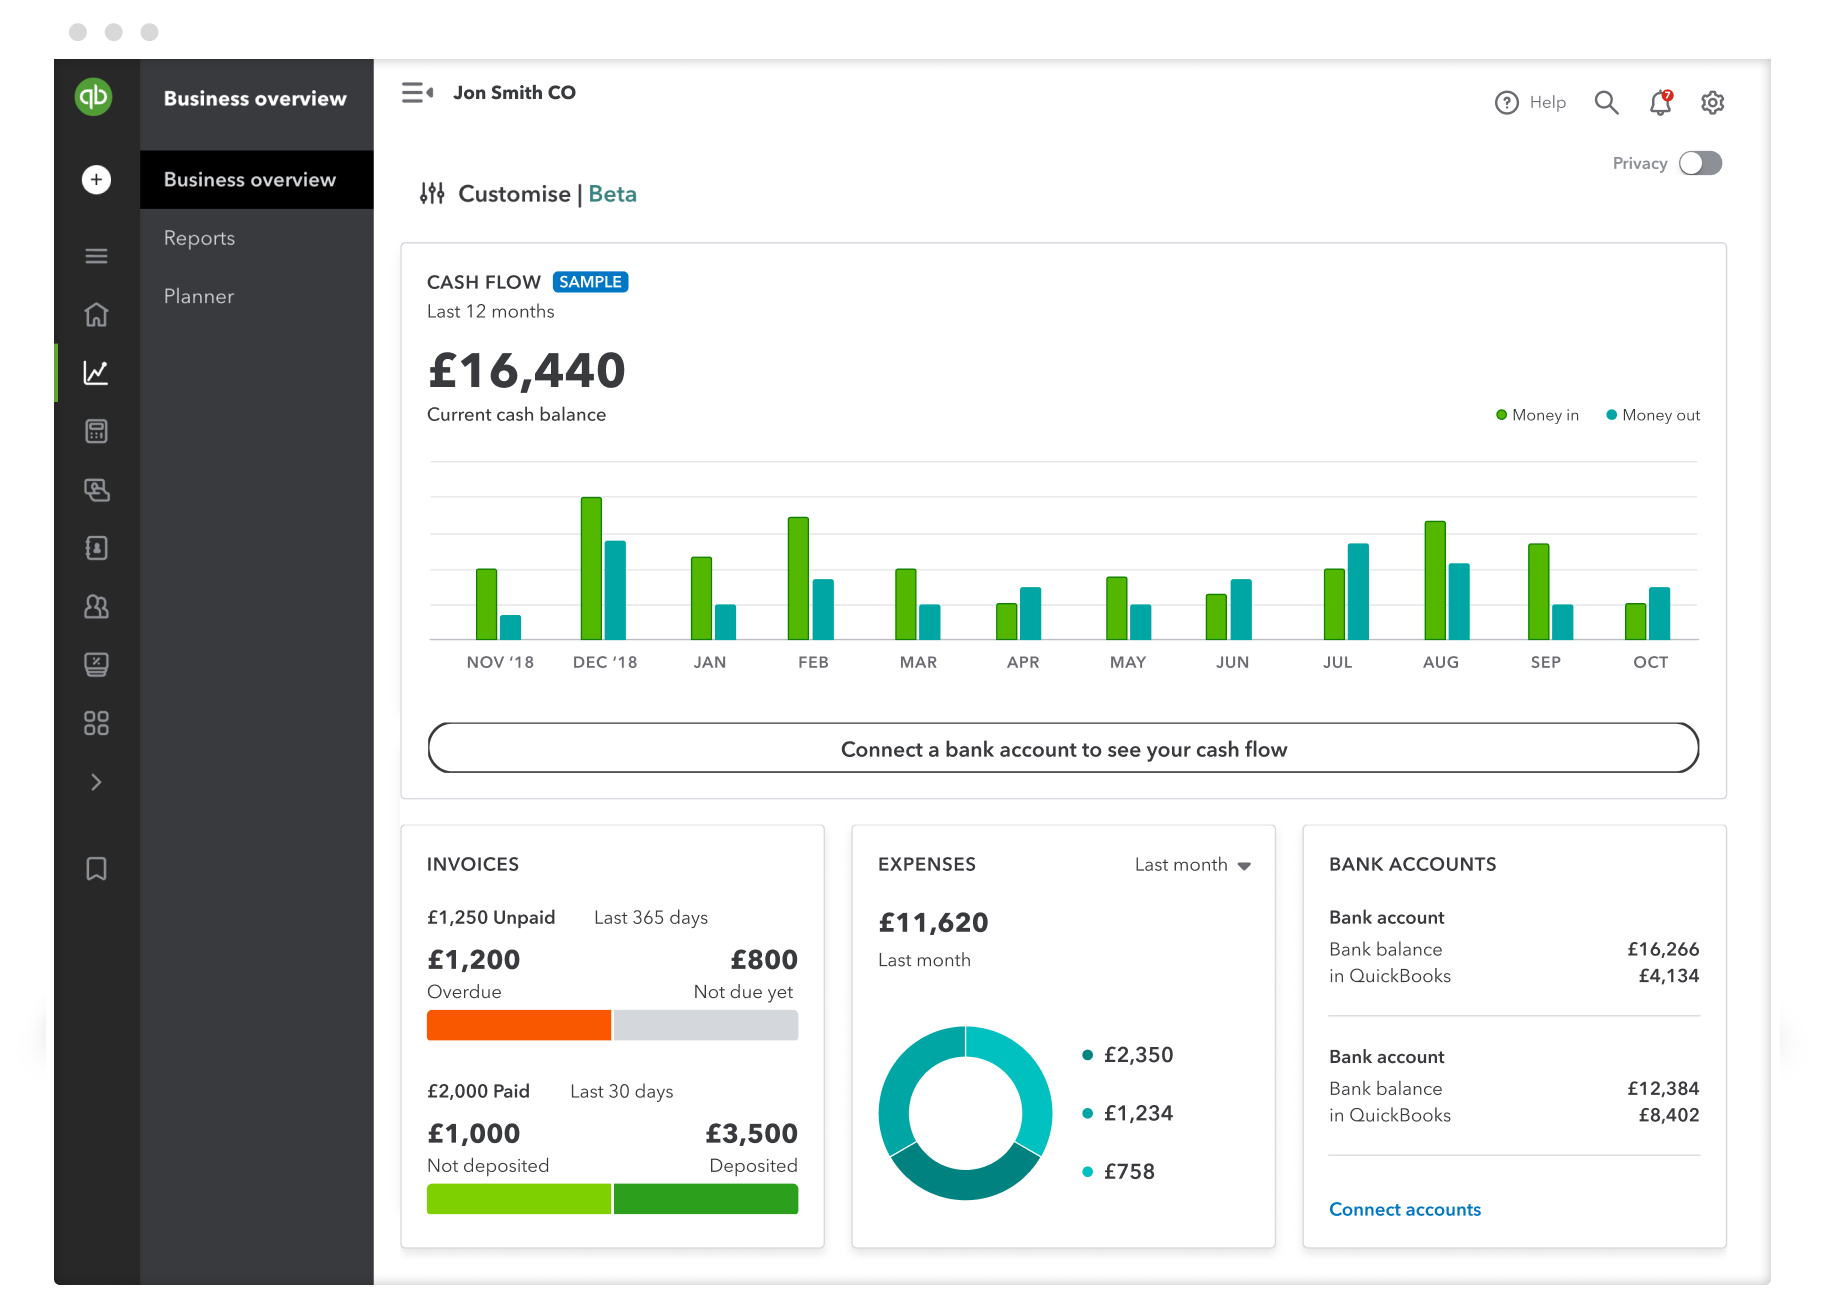The width and height of the screenshot is (1828, 1293).
Task: Open settings with the gear icon
Action: [x=1712, y=102]
